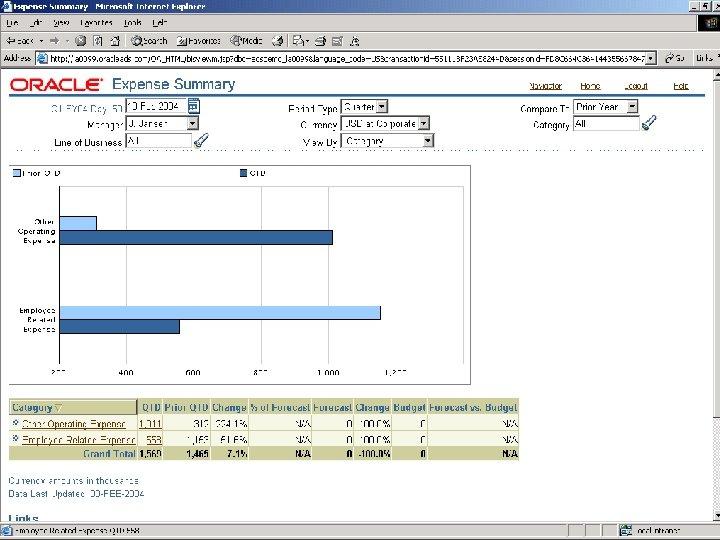
Task: Open the Employee Related Expense link
Action: point(79,439)
